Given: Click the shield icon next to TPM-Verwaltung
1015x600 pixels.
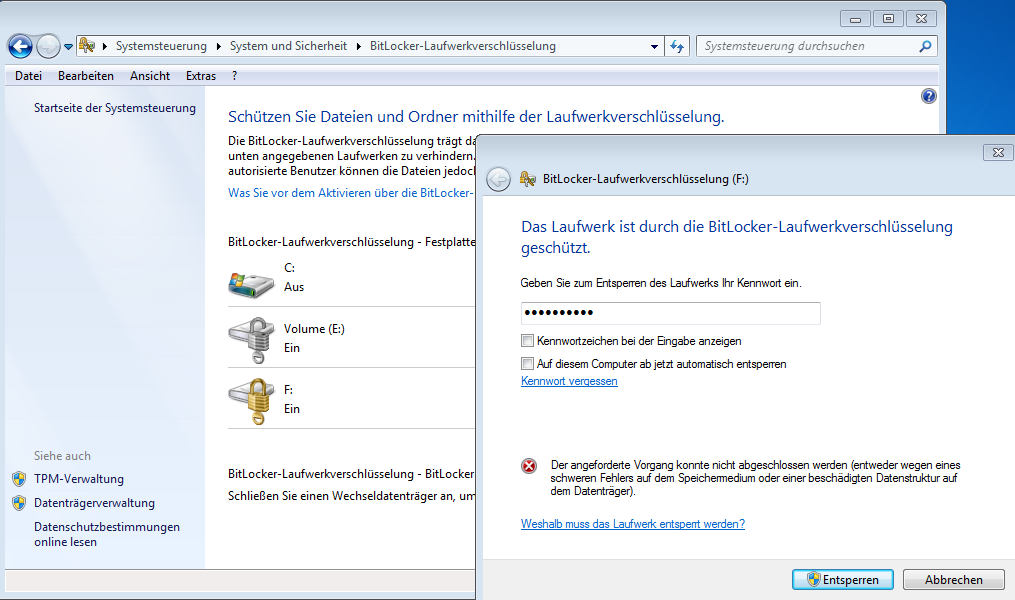Looking at the screenshot, I should tap(19, 479).
